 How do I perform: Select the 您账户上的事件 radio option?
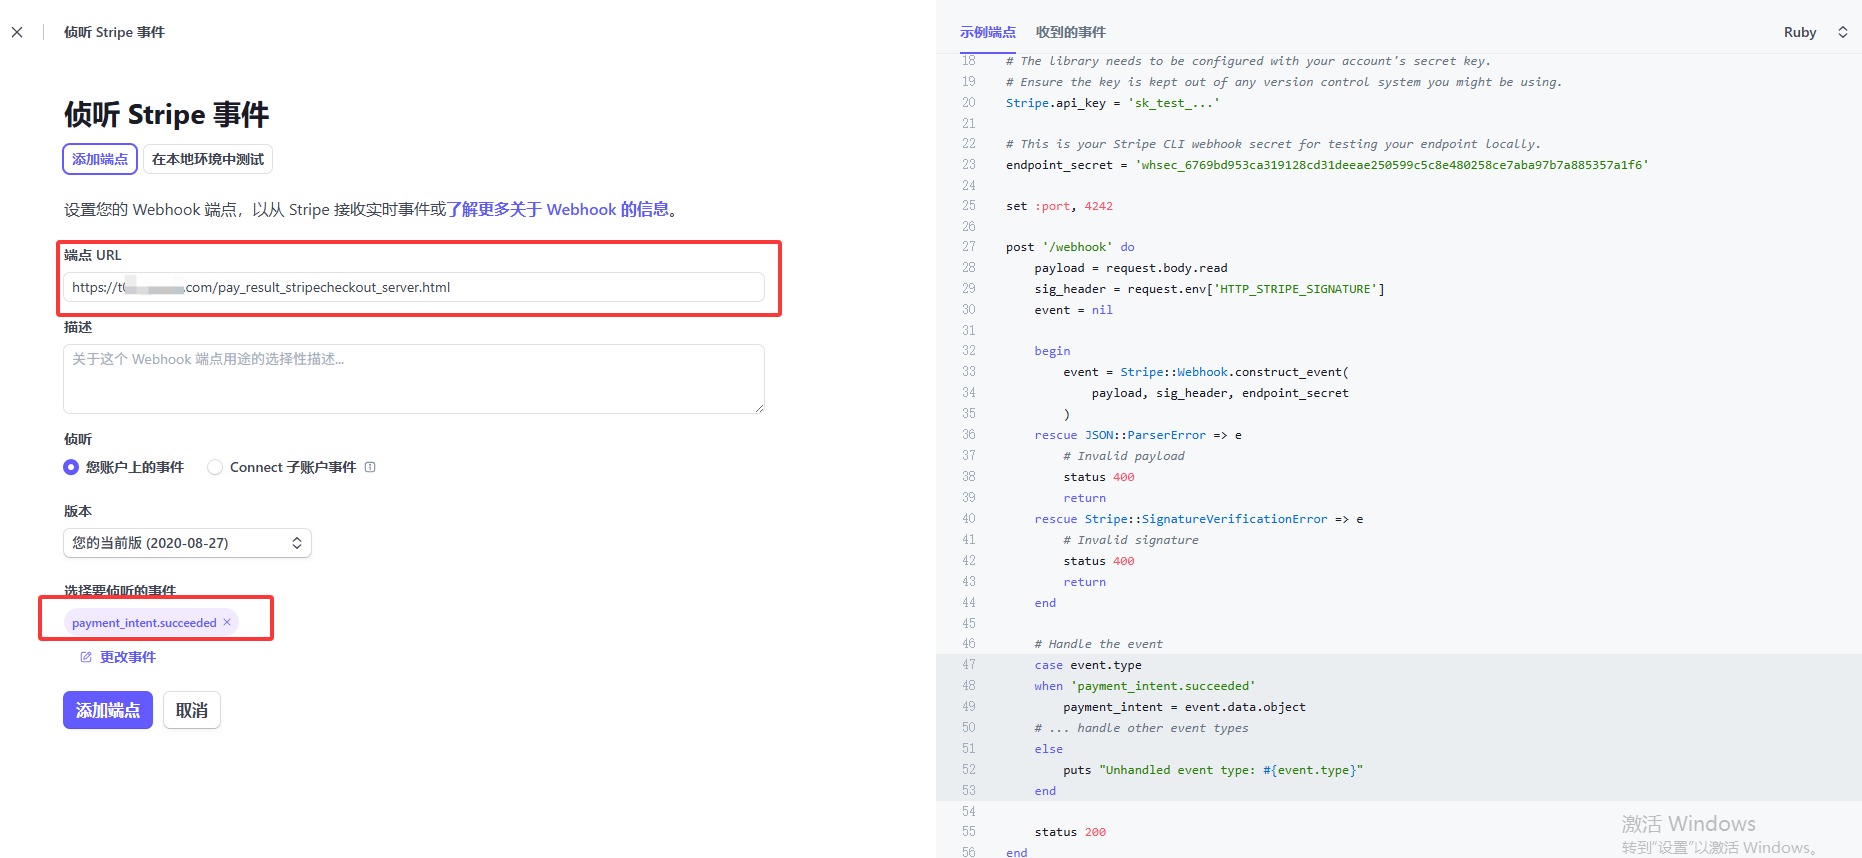pos(71,467)
